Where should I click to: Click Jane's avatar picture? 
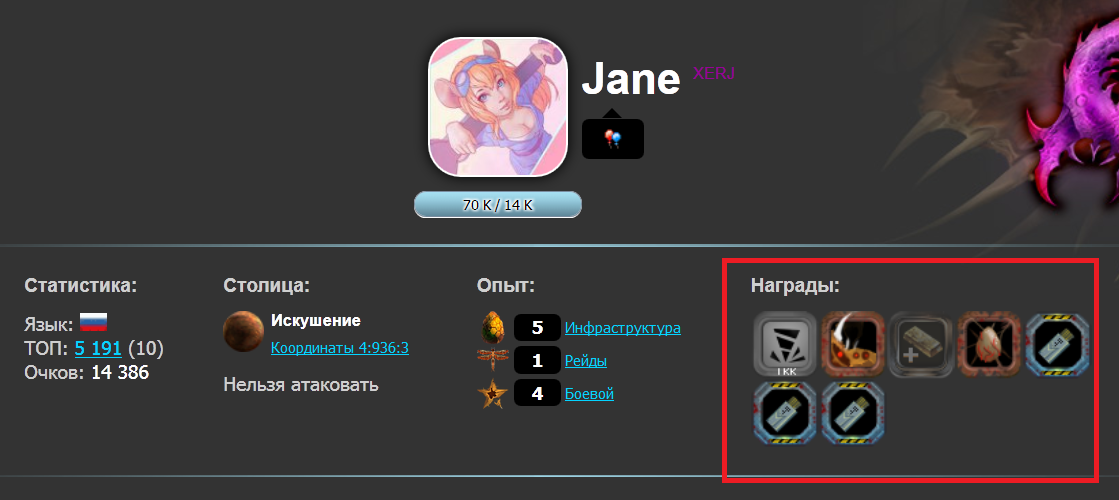click(x=498, y=107)
